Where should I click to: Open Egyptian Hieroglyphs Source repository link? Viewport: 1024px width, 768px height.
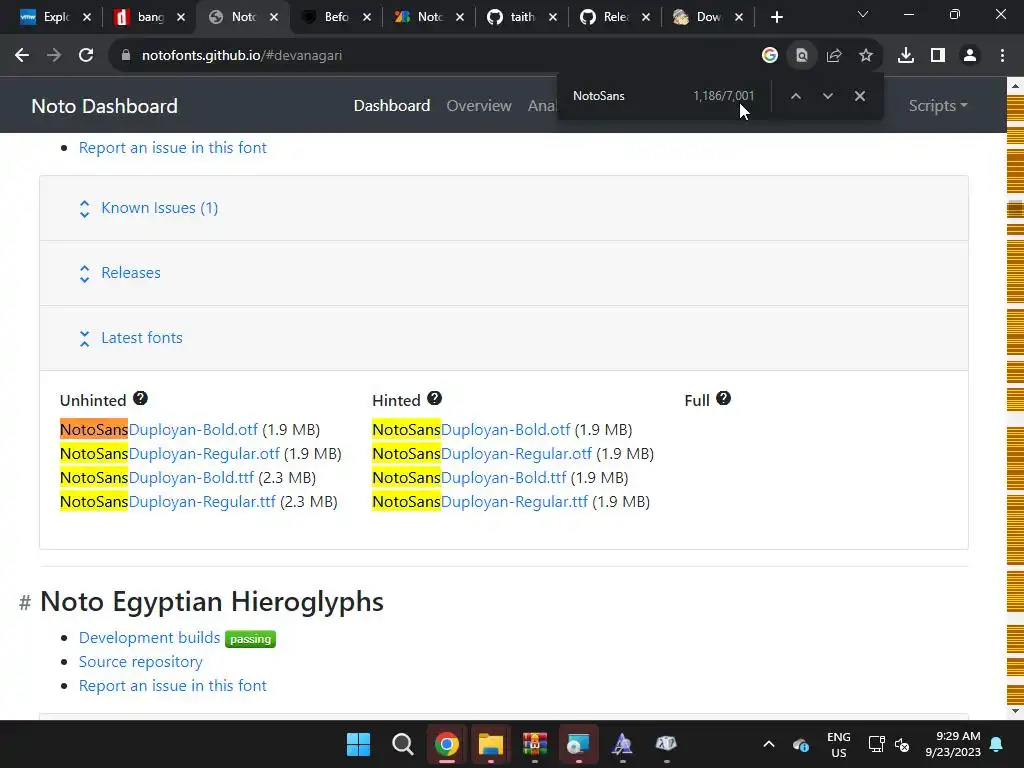coord(140,662)
